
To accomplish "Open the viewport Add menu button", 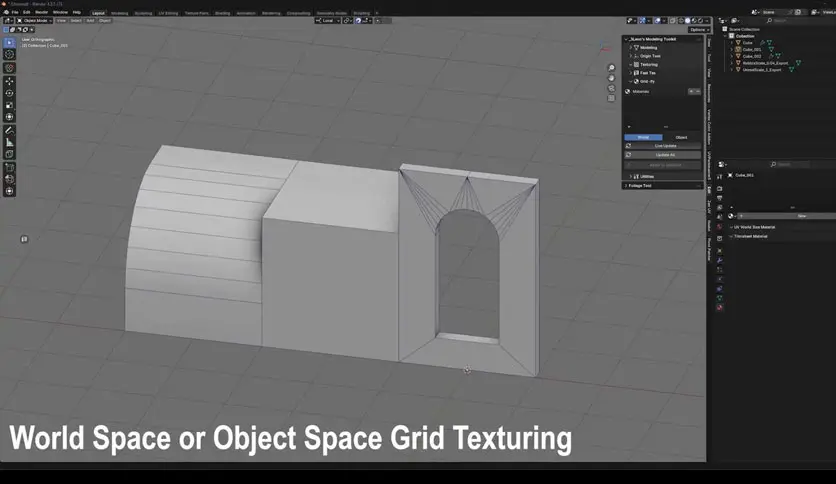I will (x=90, y=21).
